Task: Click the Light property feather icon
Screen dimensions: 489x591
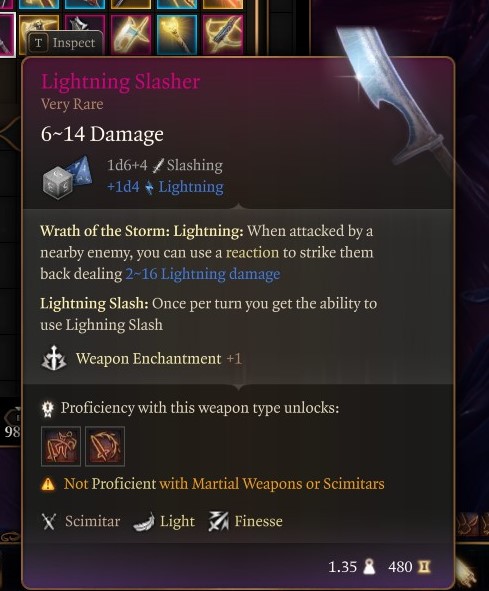Action: (144, 522)
